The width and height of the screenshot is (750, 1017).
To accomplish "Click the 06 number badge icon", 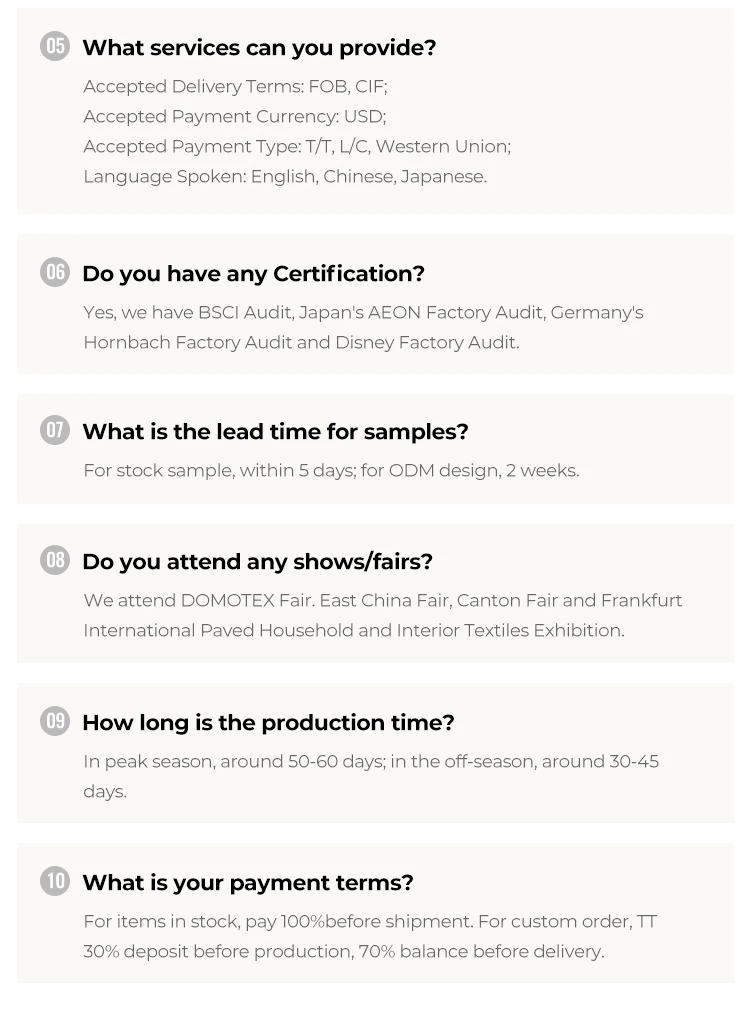I will (55, 272).
